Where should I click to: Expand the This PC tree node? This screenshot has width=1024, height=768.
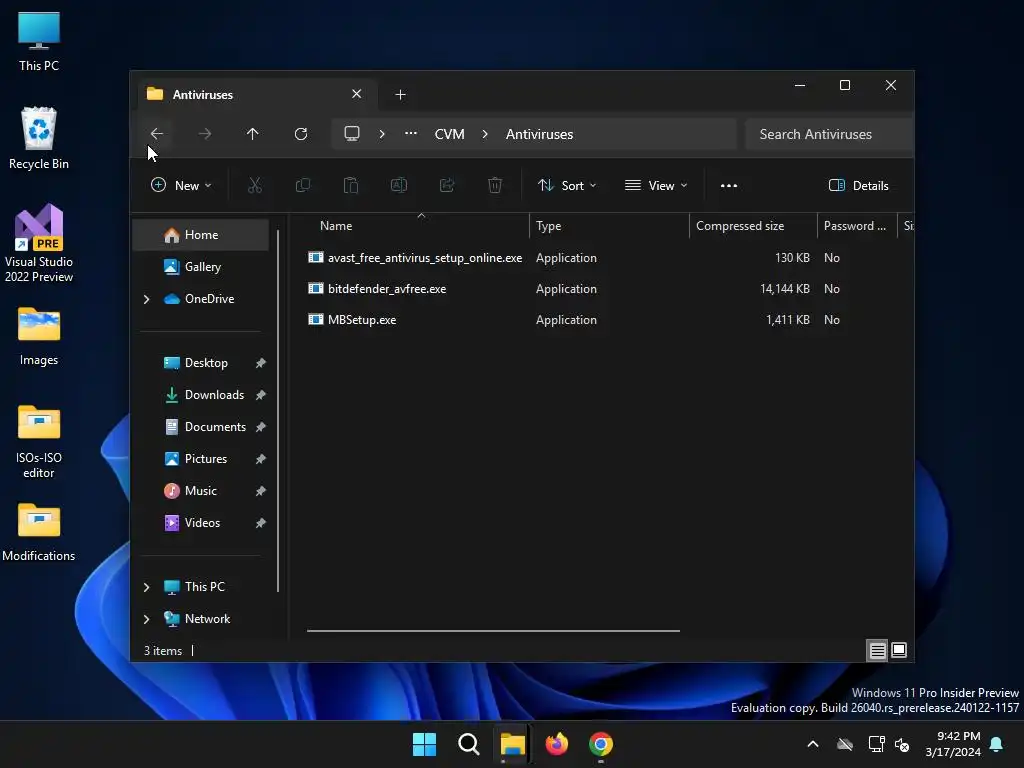pyautogui.click(x=146, y=587)
